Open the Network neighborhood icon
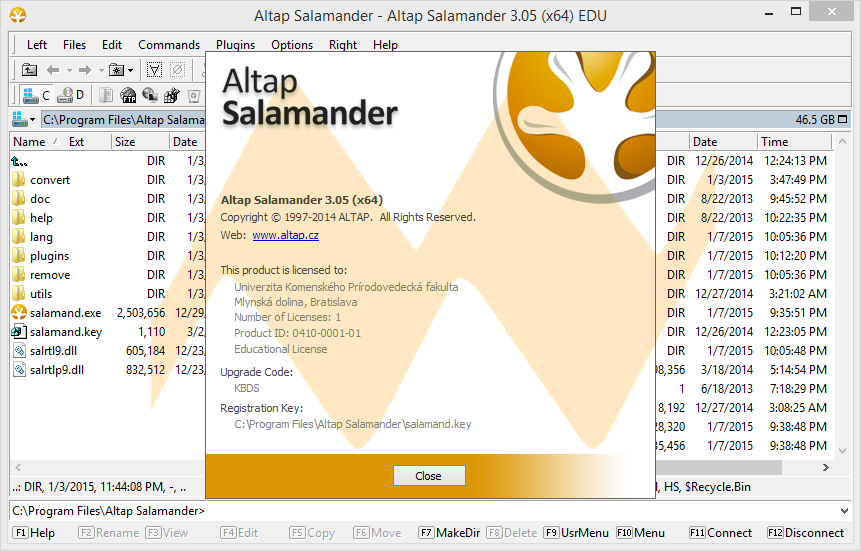The image size is (861, 551). click(x=150, y=96)
